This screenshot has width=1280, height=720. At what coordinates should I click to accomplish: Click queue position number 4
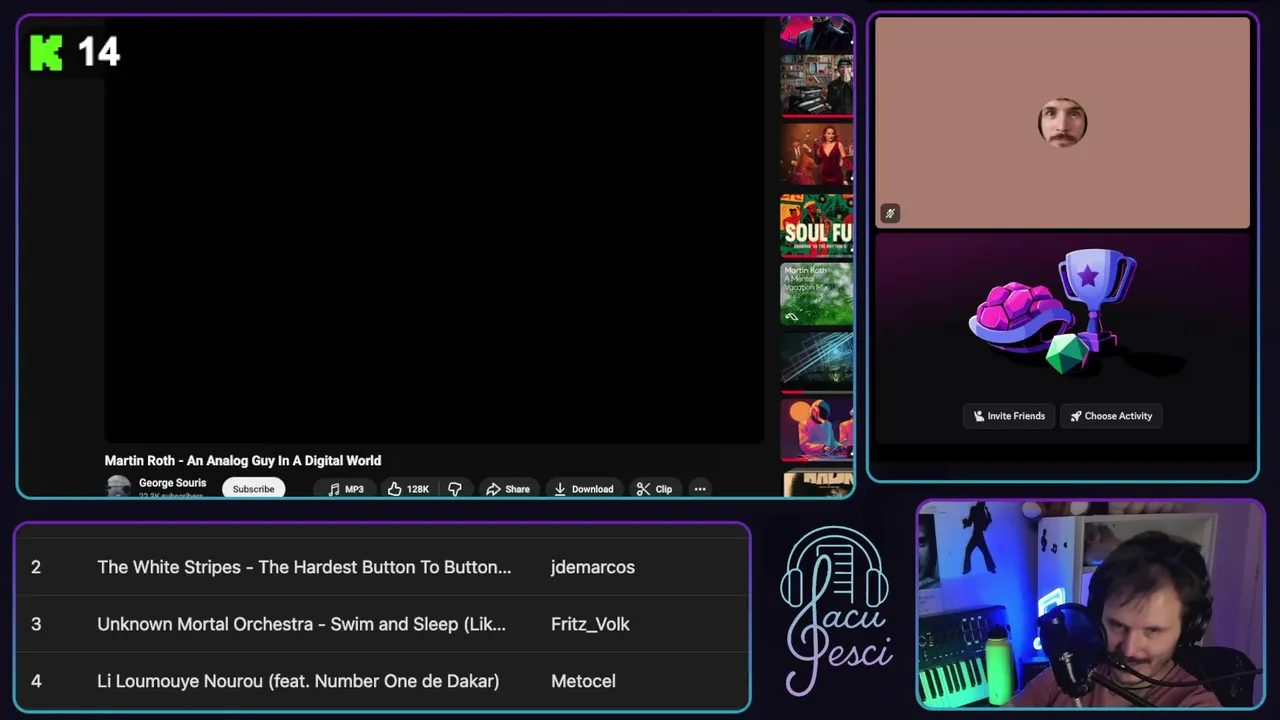(36, 681)
